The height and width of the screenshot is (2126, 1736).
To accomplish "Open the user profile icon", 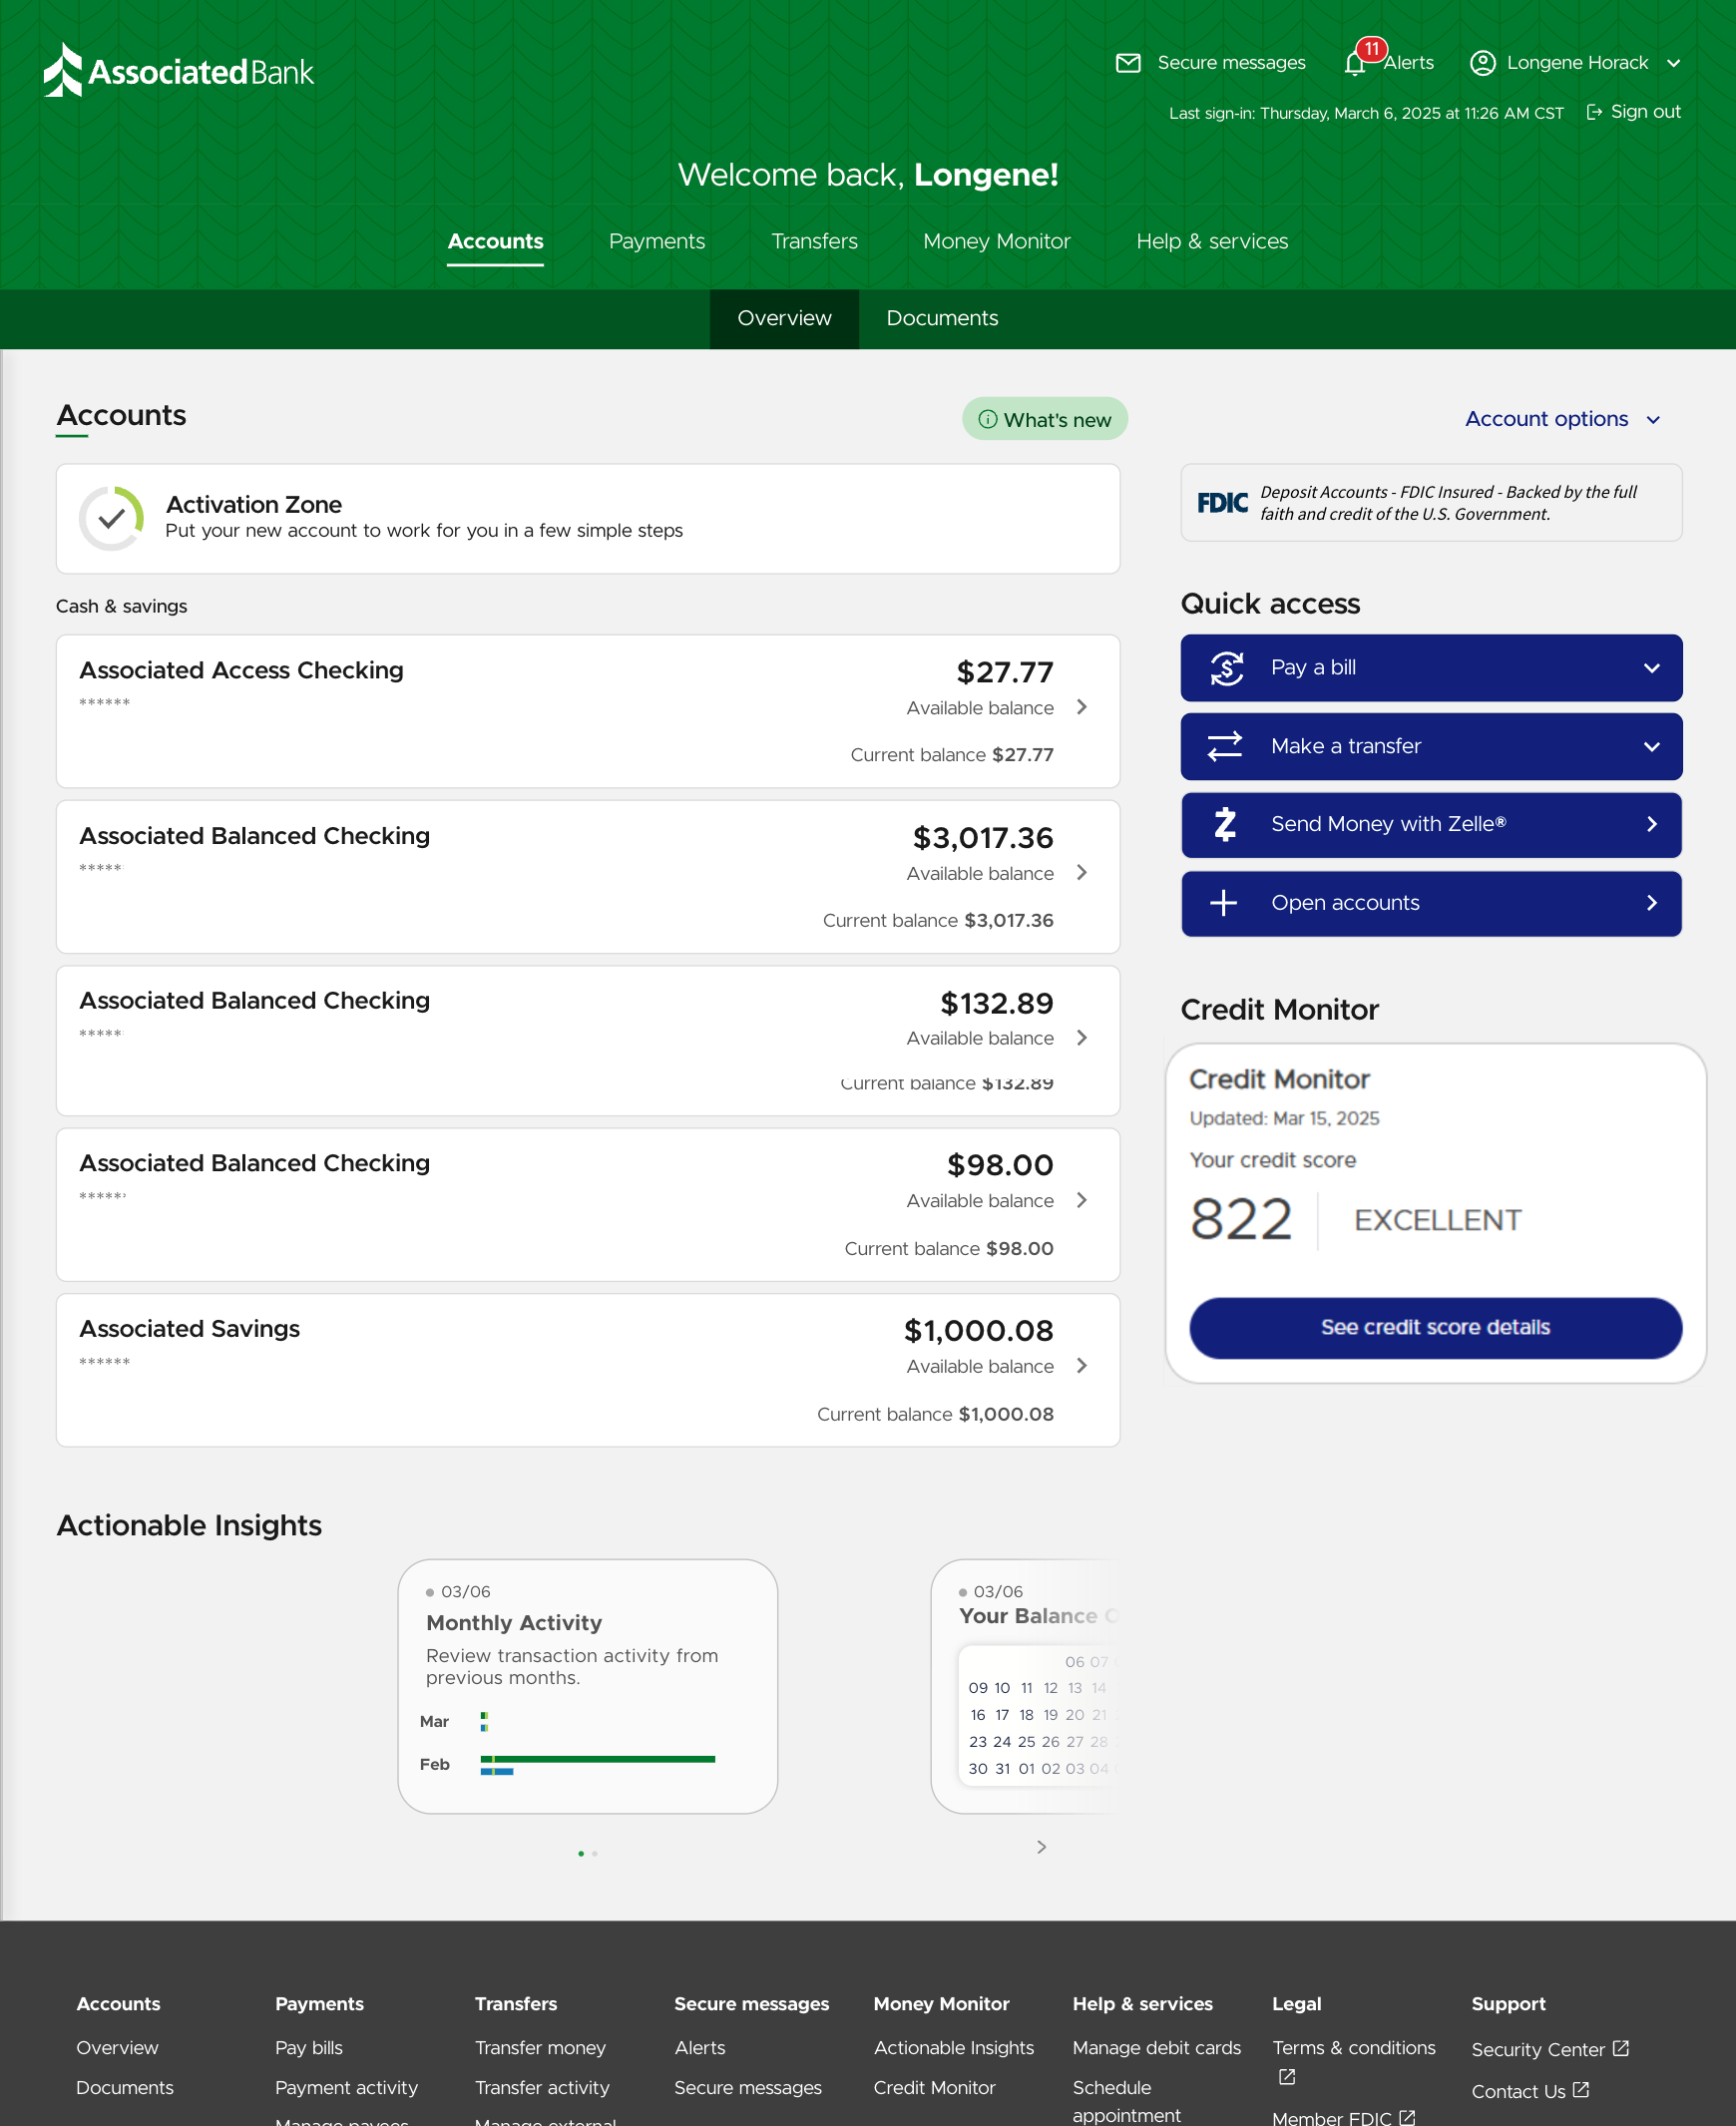I will click(x=1483, y=62).
